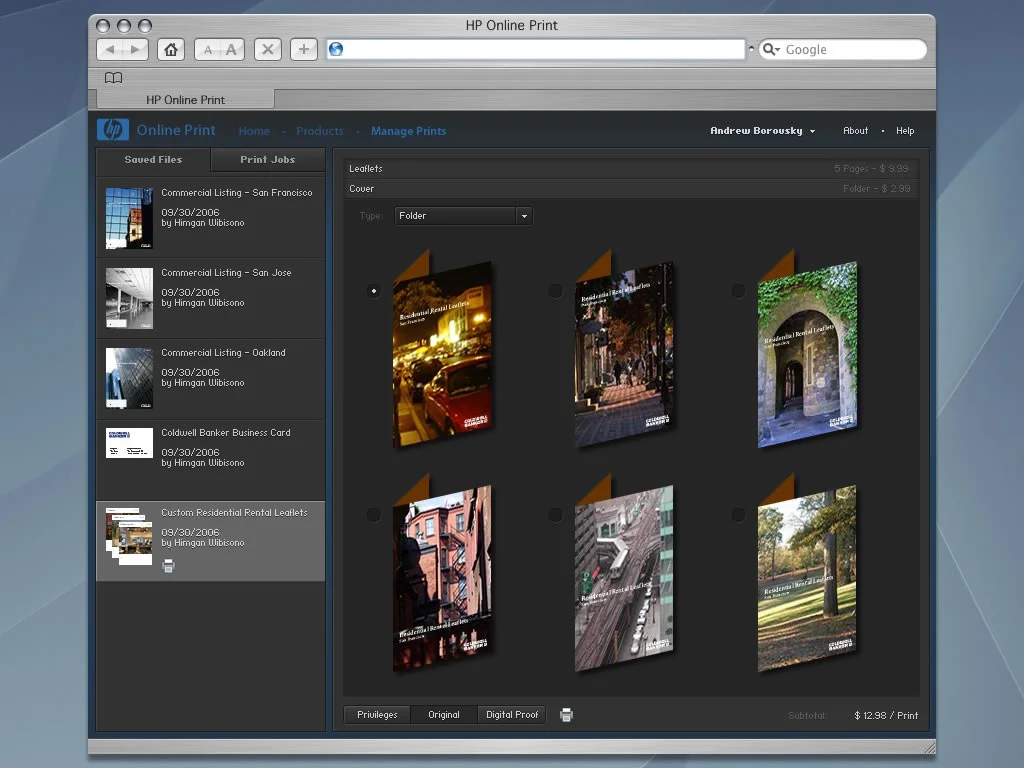1024x768 pixels.
Task: Open the Products menu item
Action: click(x=319, y=131)
